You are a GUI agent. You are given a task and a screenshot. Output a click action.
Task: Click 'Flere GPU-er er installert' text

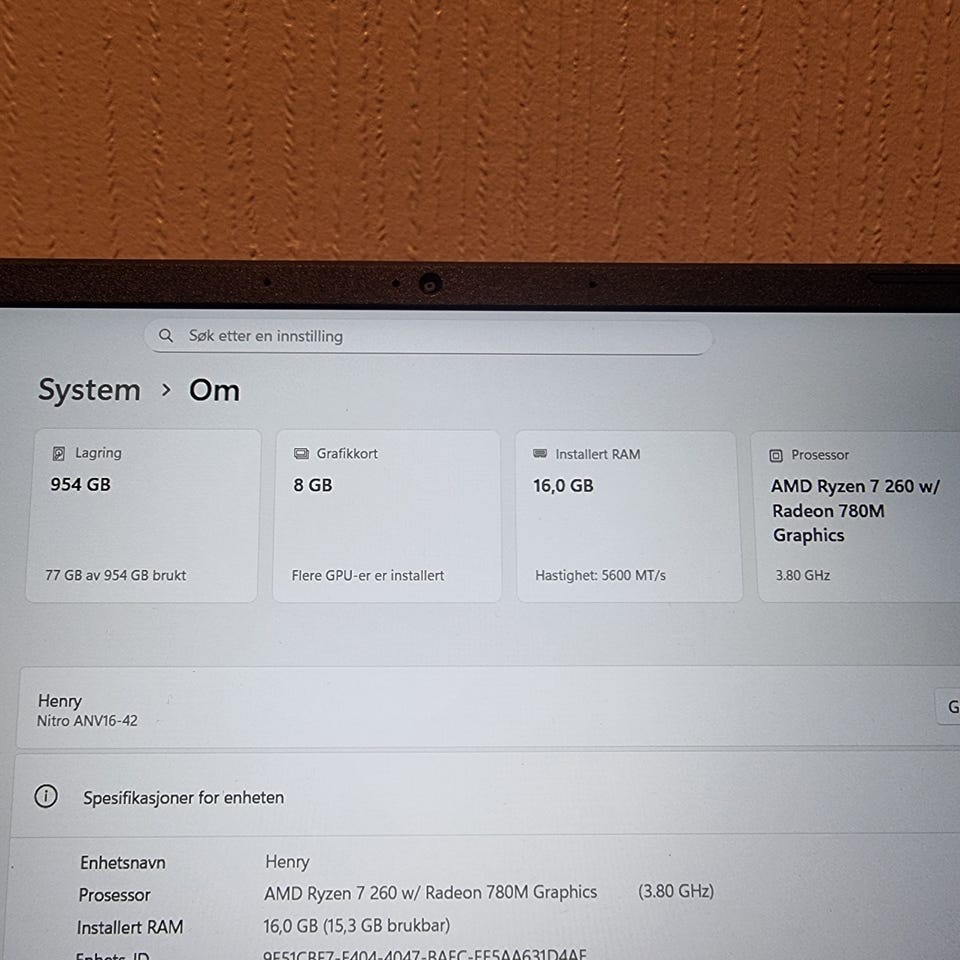point(367,576)
